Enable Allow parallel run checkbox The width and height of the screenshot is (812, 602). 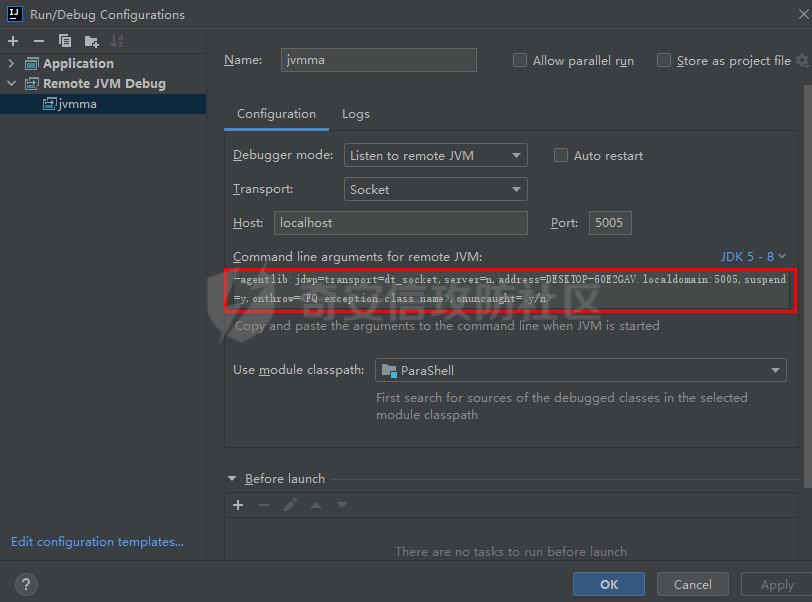click(520, 60)
